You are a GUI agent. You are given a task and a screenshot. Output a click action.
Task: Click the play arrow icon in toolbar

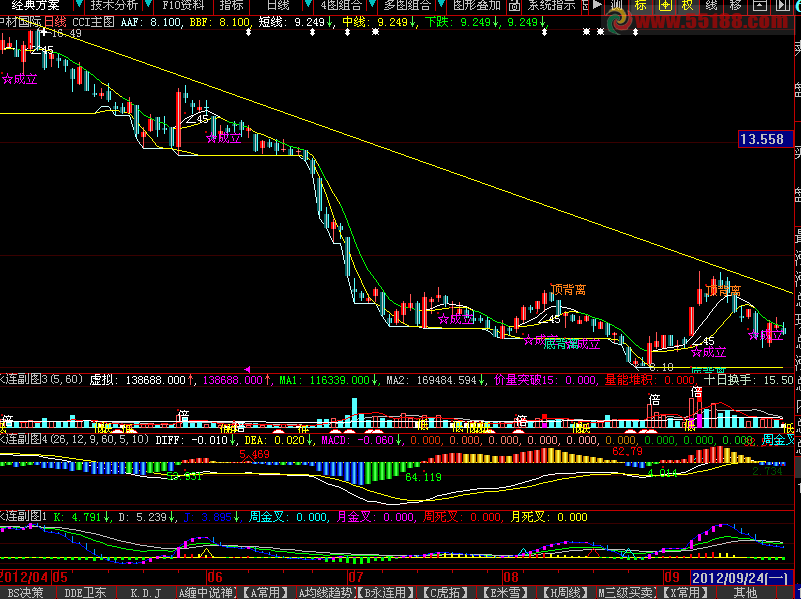point(597,6)
